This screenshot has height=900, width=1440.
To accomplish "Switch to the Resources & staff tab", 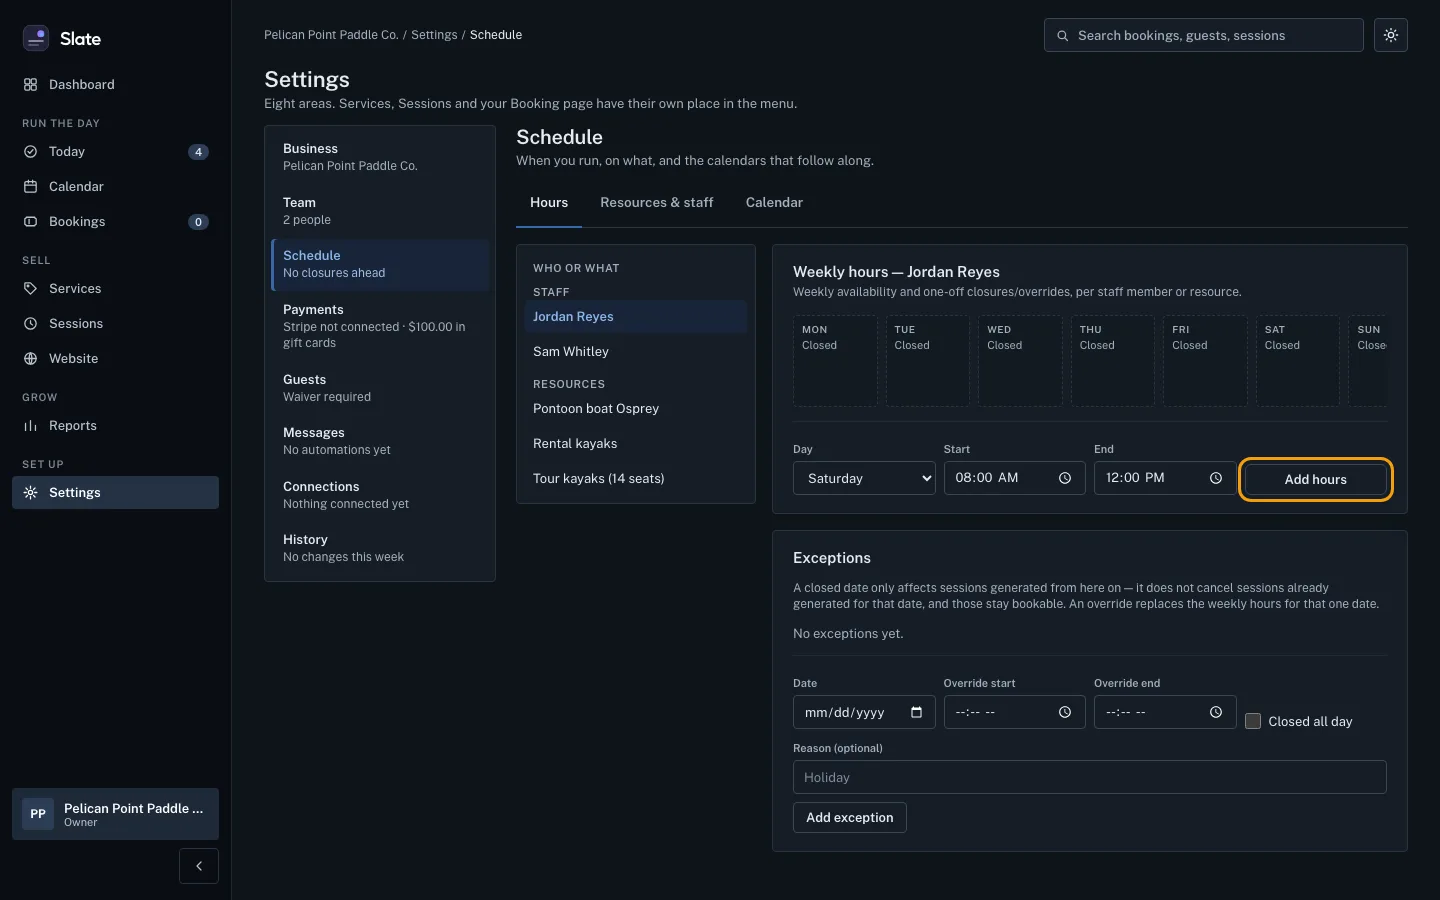I will pyautogui.click(x=657, y=202).
